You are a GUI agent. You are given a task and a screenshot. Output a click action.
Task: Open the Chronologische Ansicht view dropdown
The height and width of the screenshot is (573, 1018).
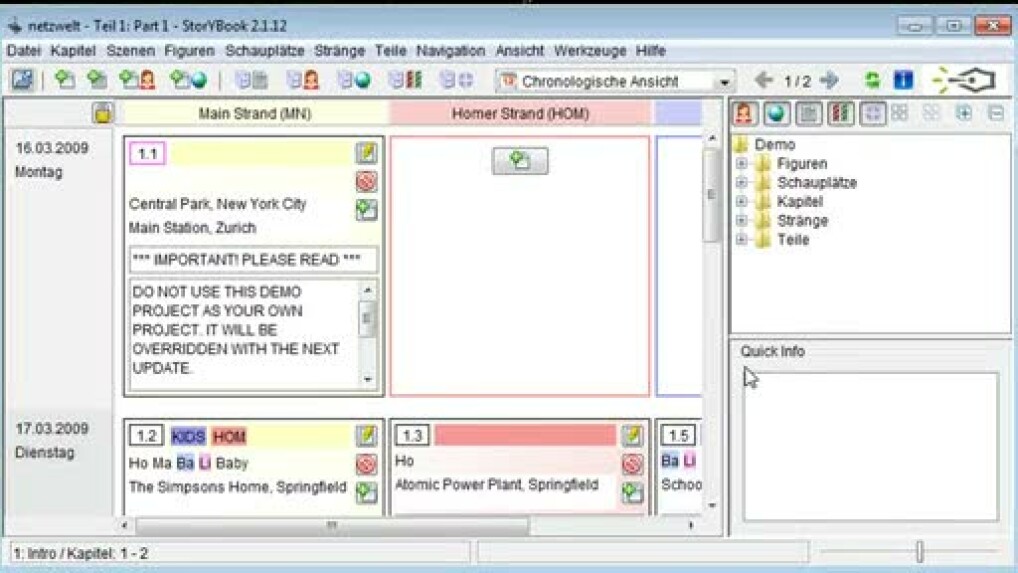(724, 81)
